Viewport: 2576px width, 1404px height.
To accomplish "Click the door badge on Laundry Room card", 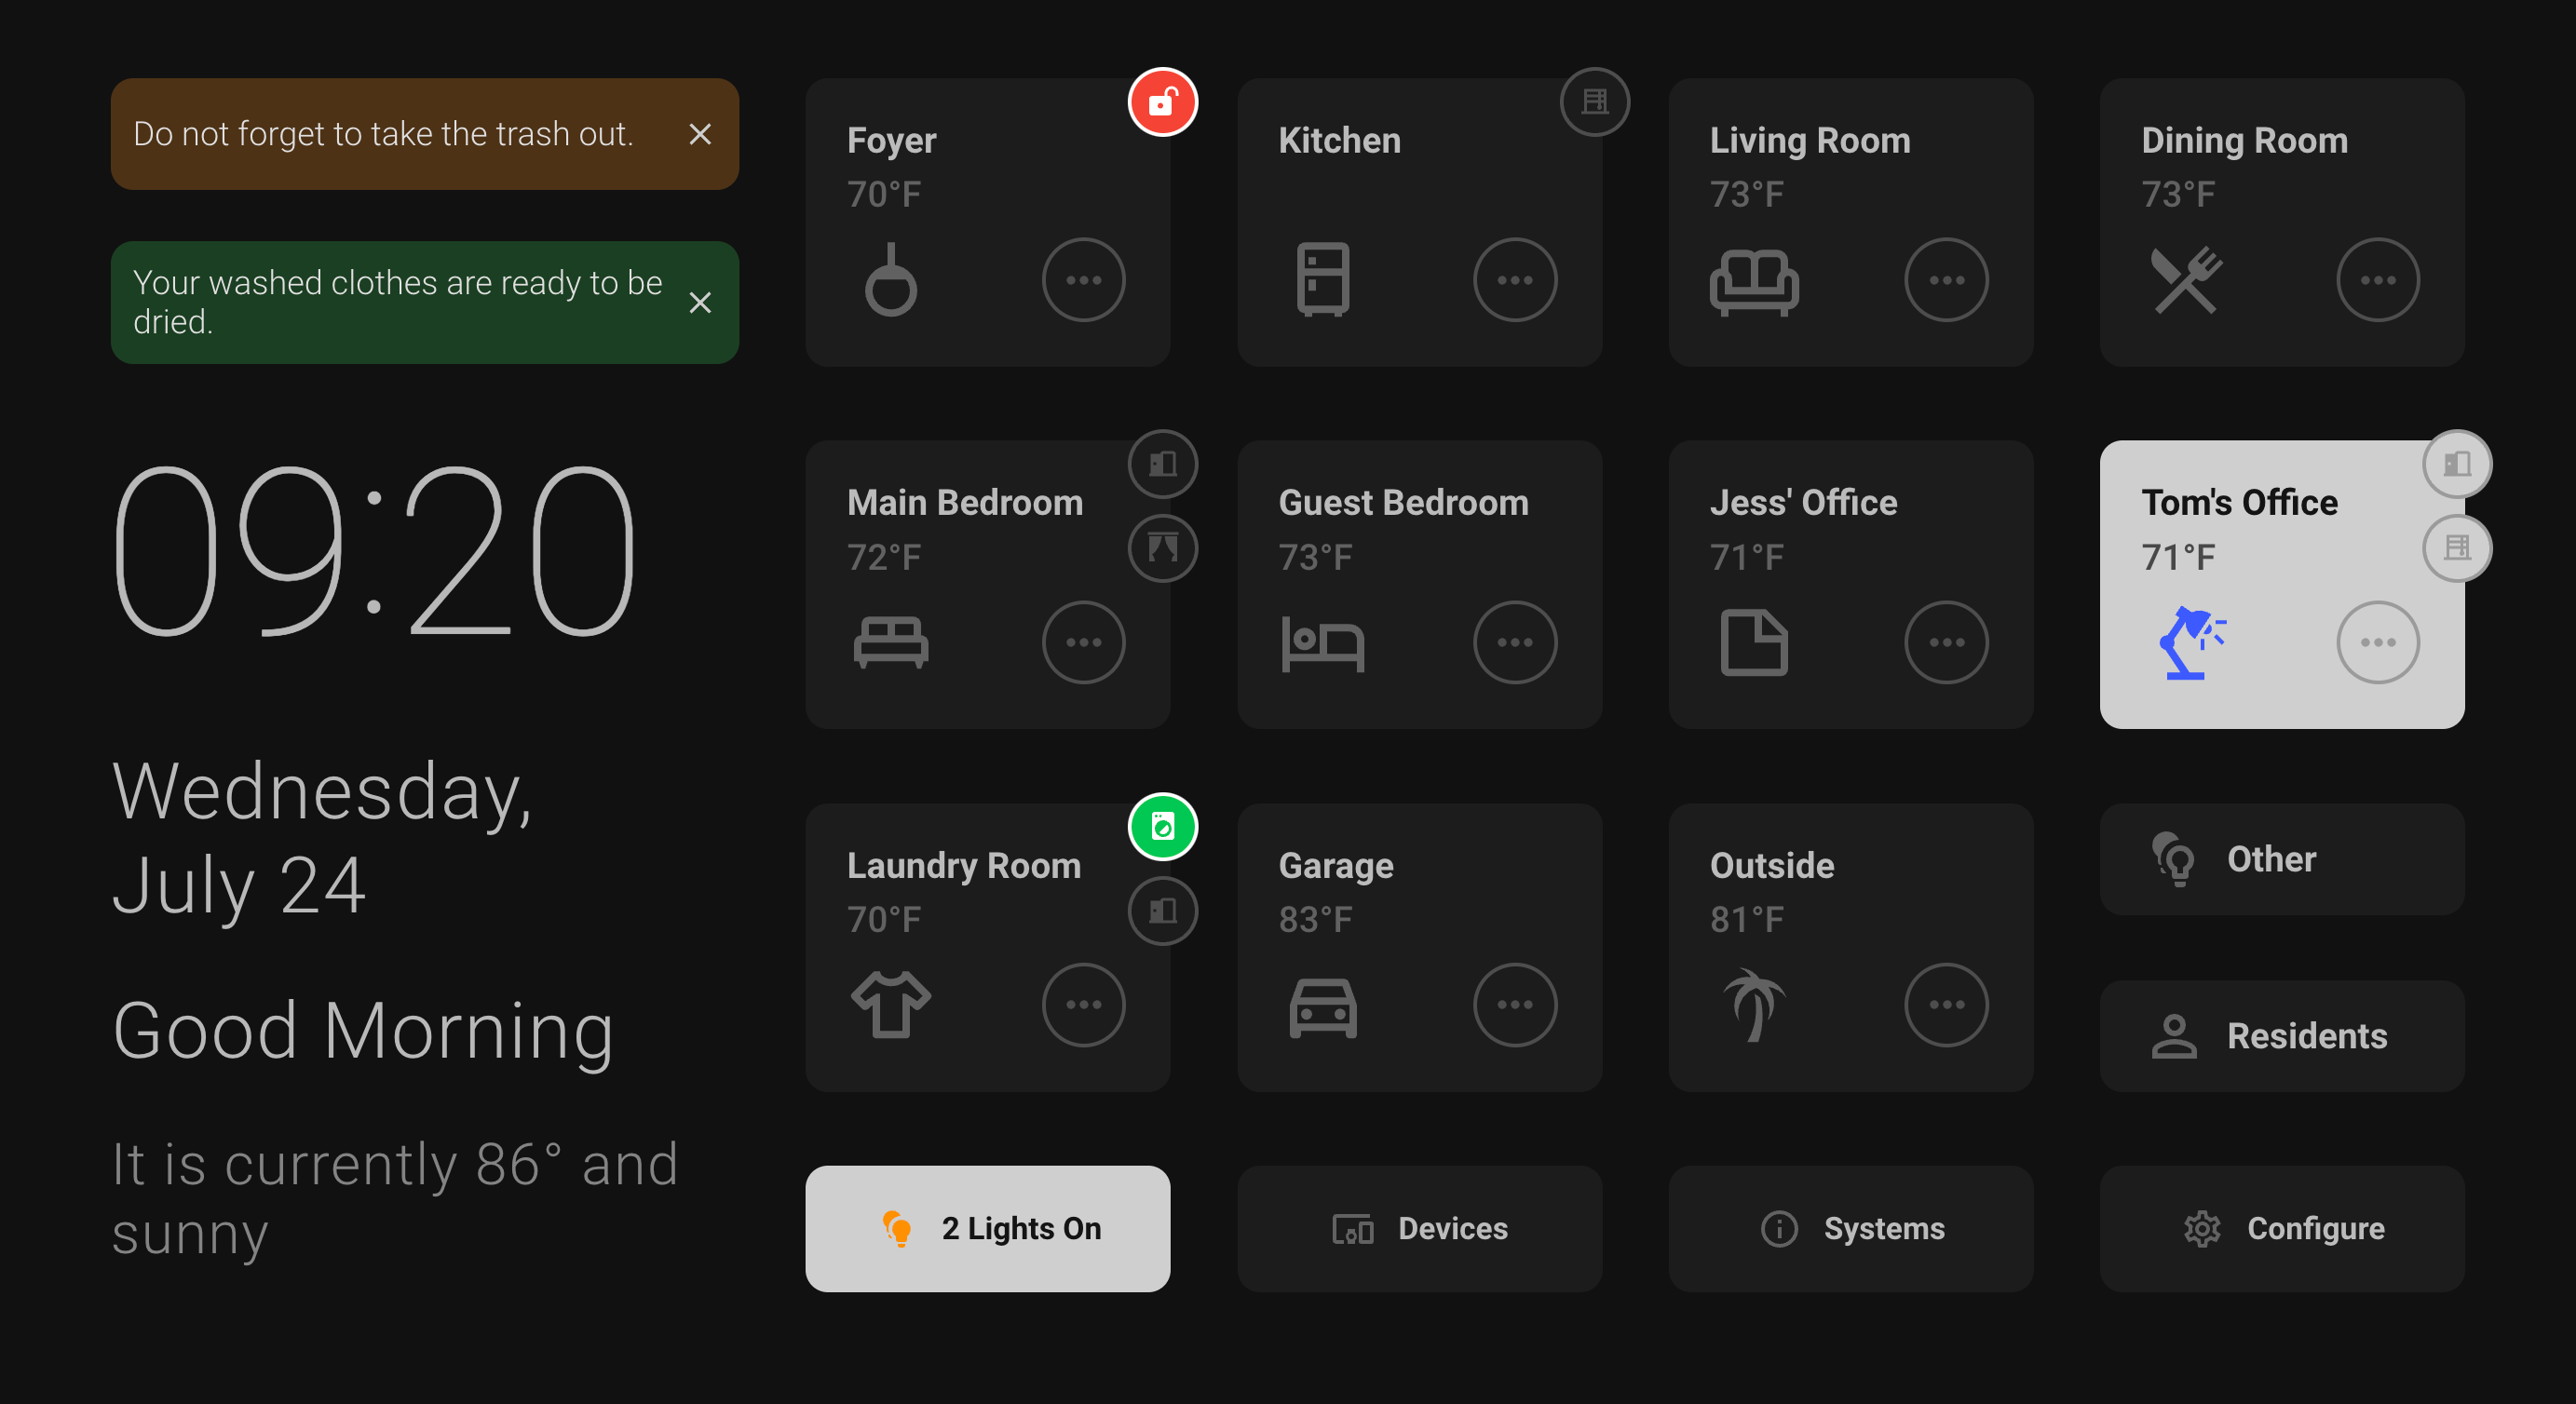I will [x=1162, y=910].
